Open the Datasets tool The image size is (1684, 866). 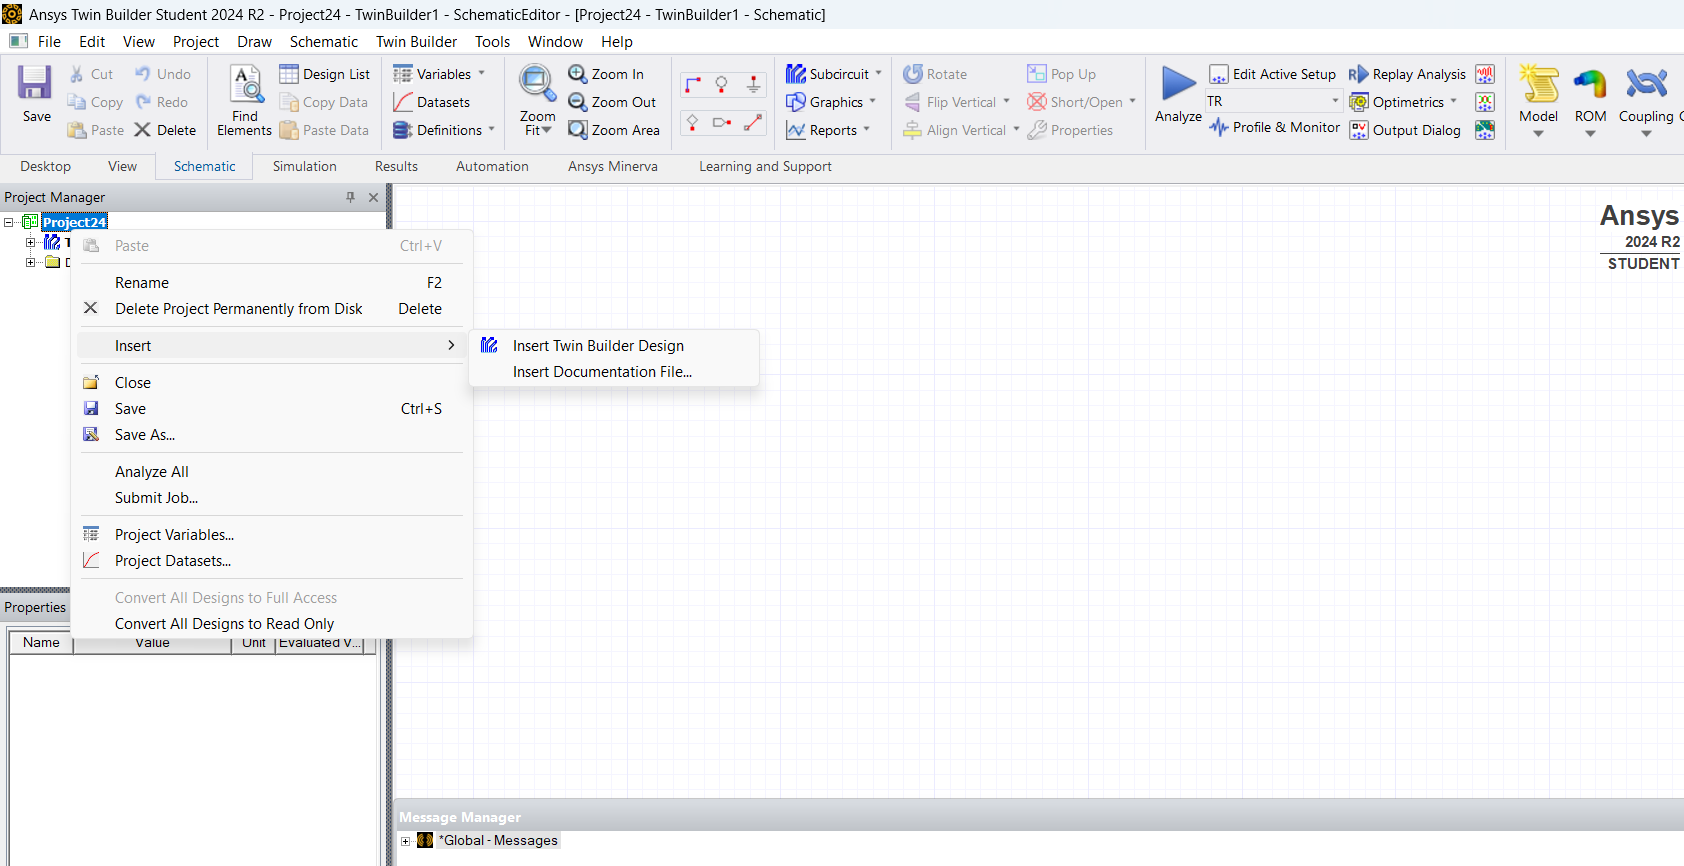[432, 102]
